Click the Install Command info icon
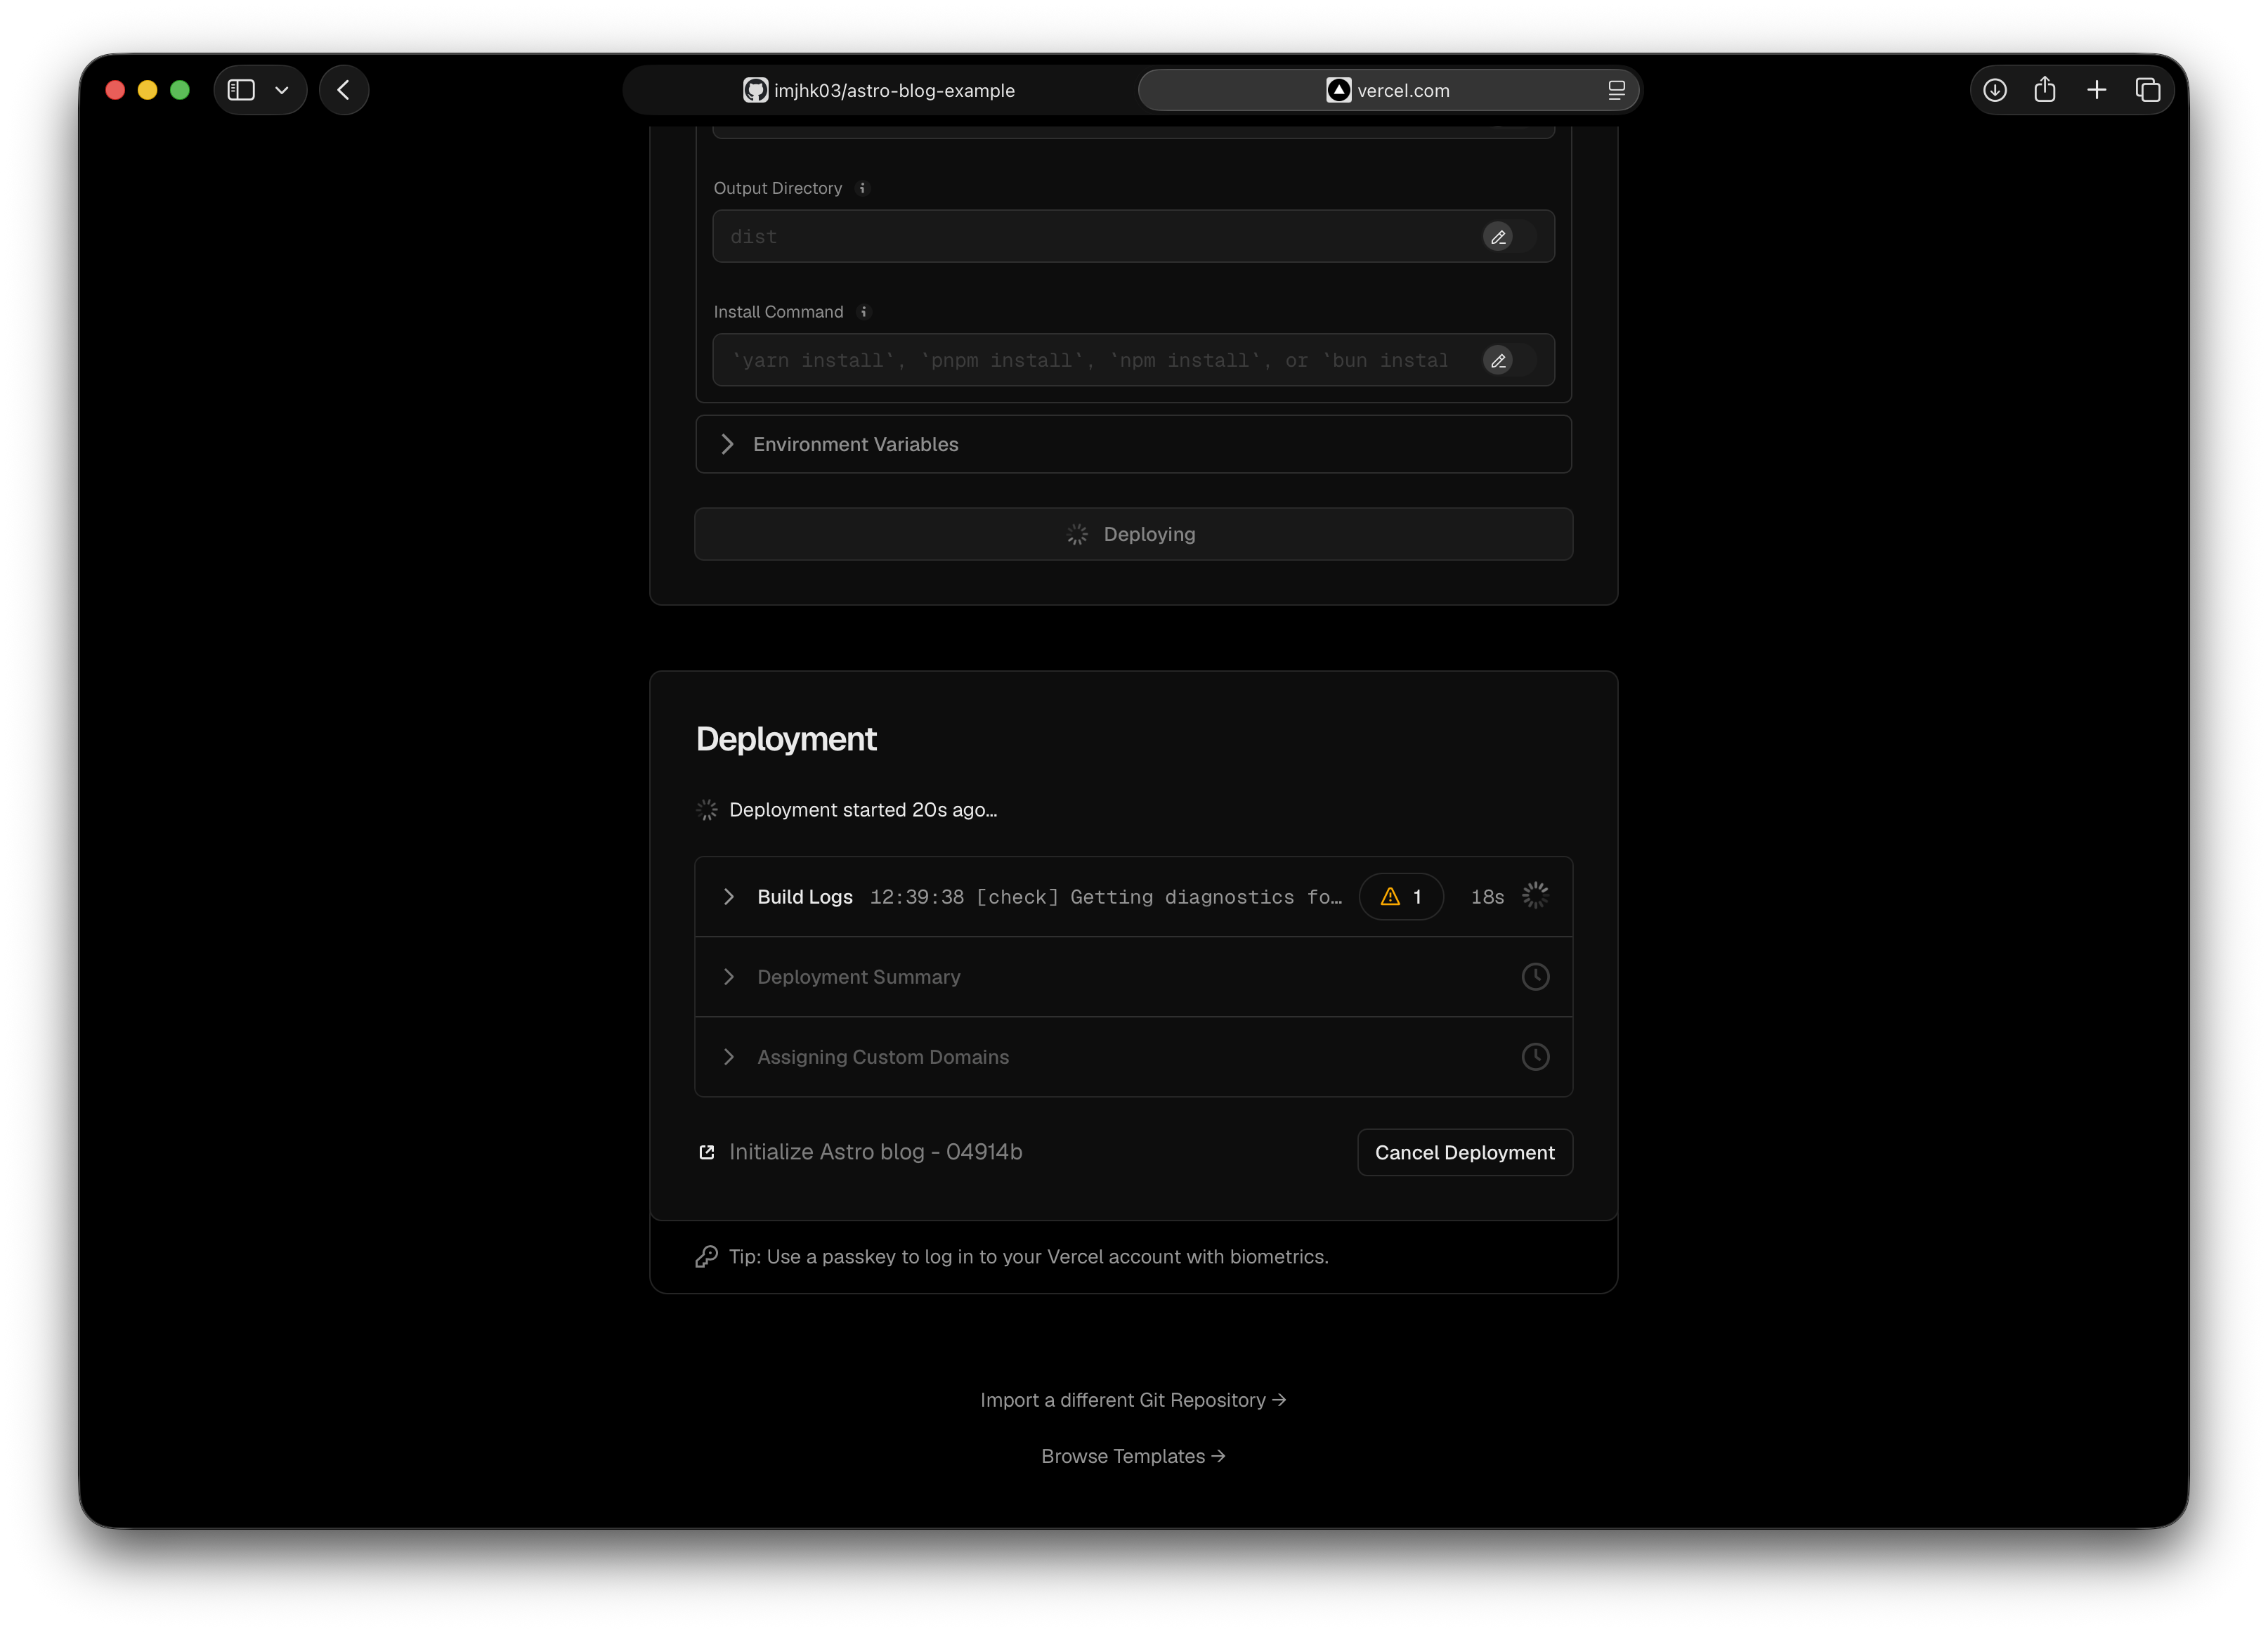 click(x=864, y=312)
